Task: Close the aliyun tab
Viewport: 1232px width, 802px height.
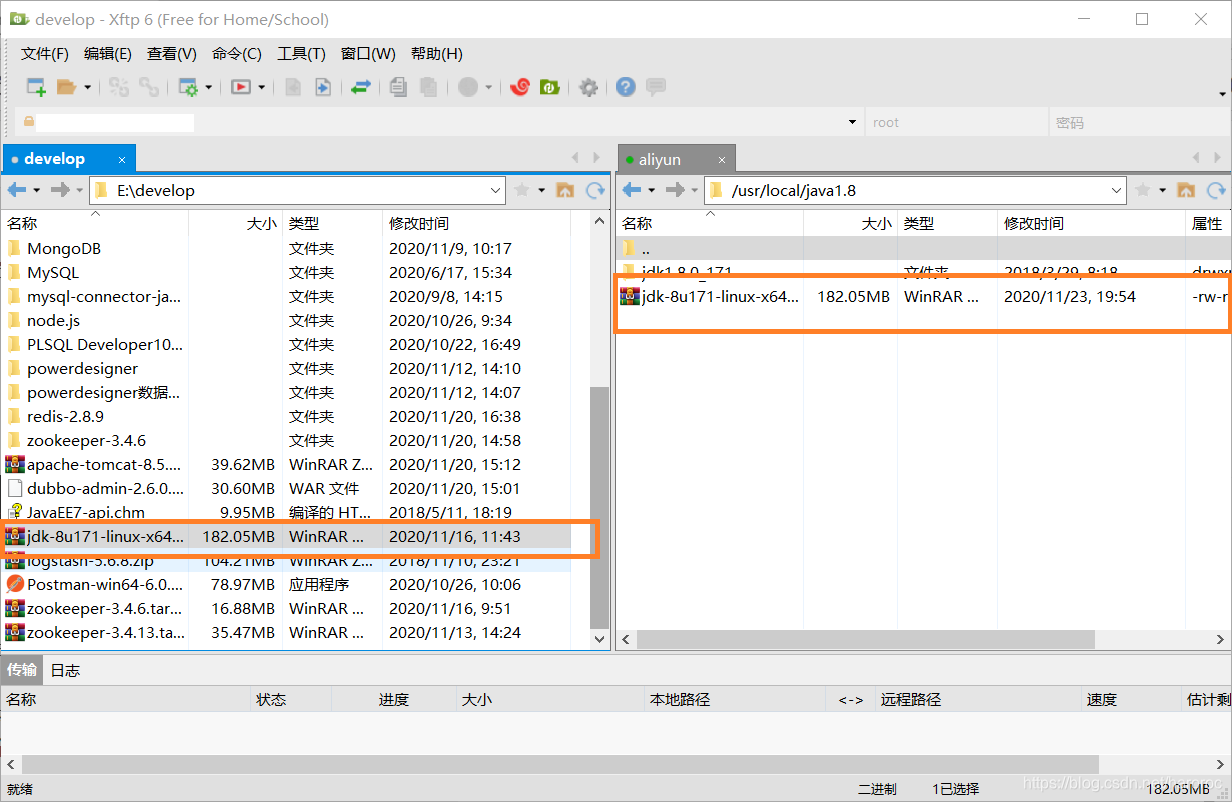Action: (722, 159)
